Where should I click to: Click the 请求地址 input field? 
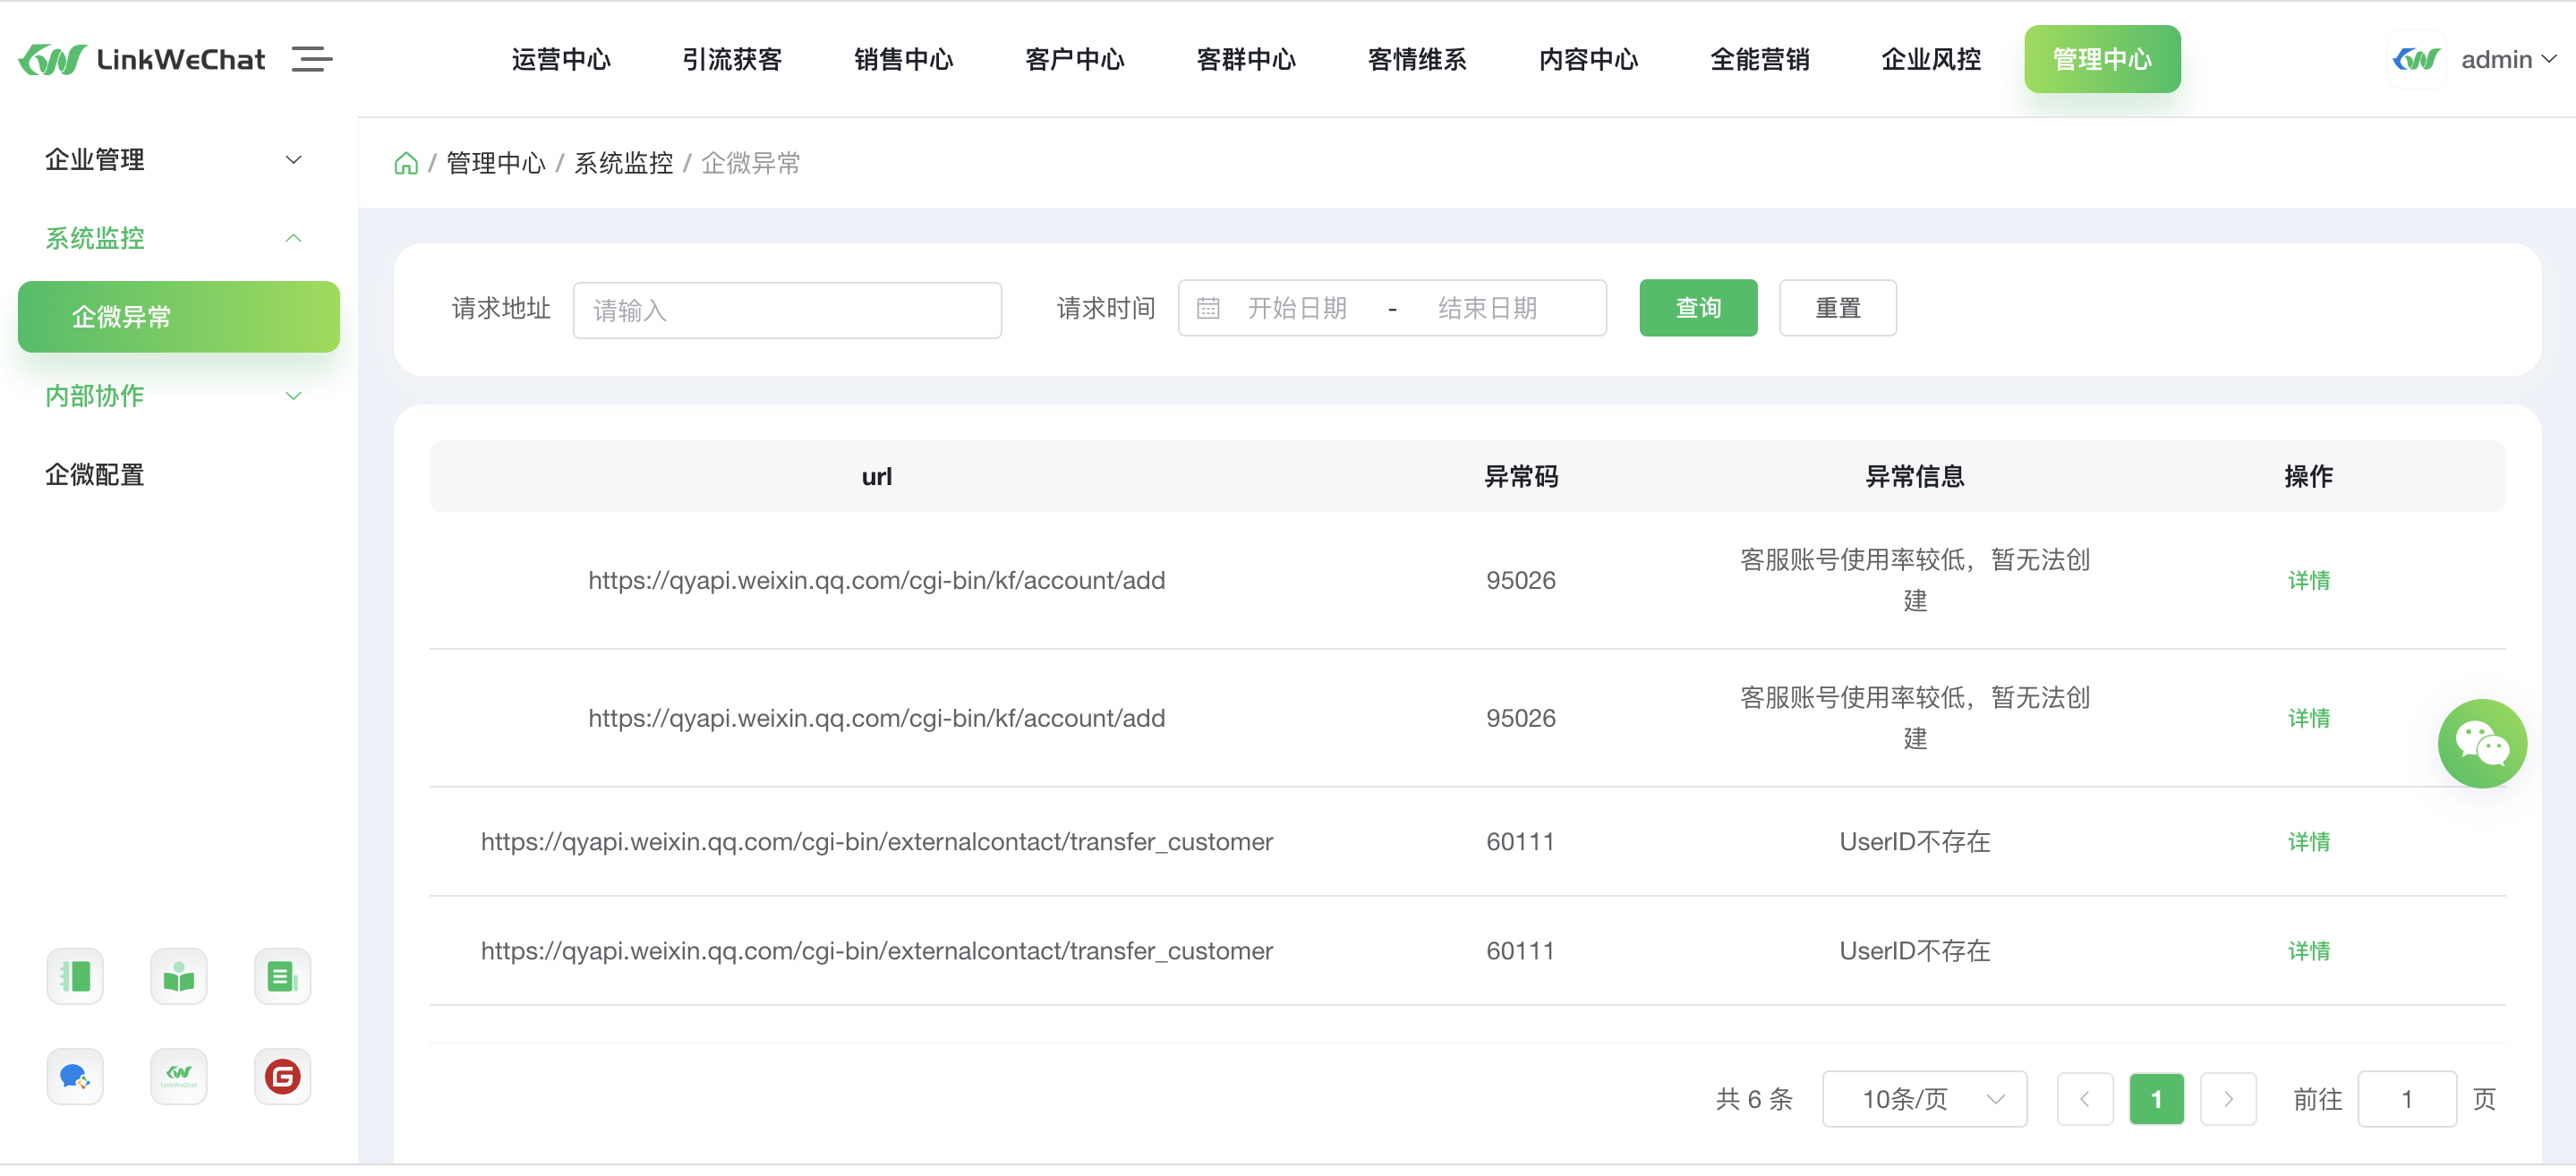pyautogui.click(x=787, y=311)
